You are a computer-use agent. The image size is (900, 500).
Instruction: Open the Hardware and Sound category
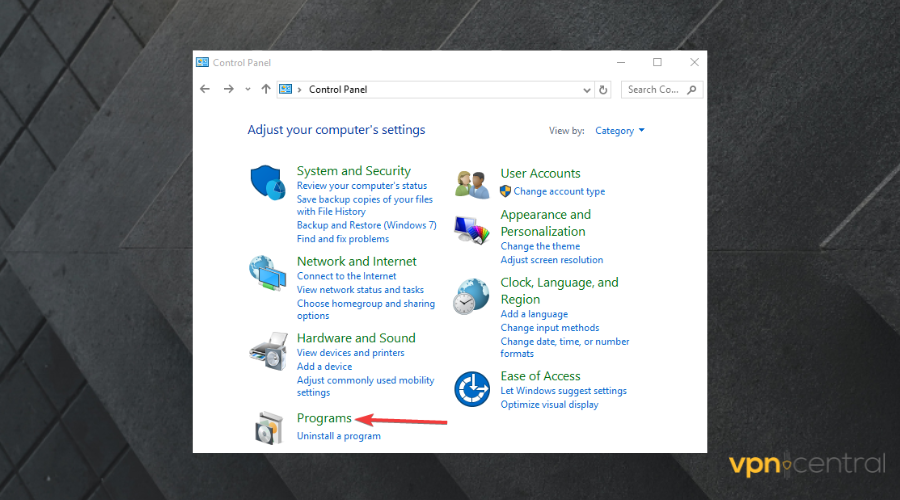pyautogui.click(x=356, y=338)
